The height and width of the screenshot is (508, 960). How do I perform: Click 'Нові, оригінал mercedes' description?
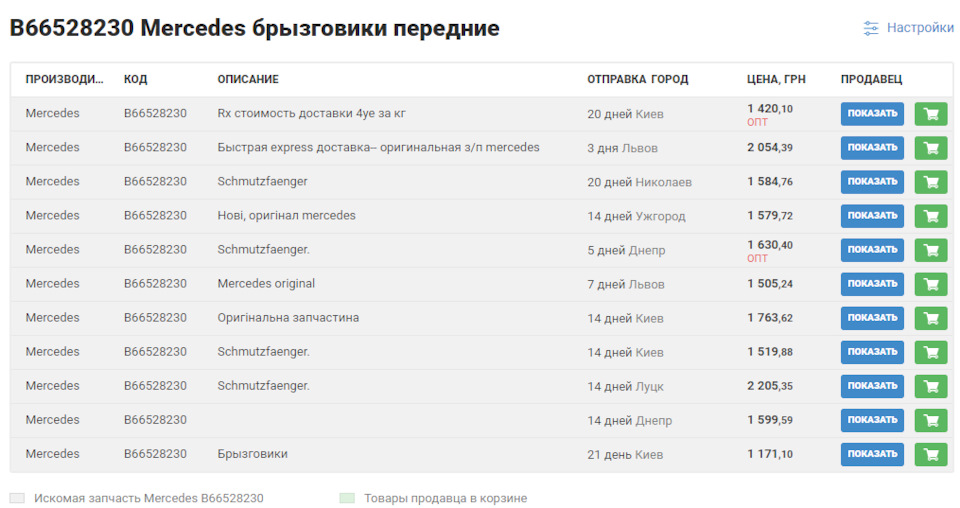point(287,215)
